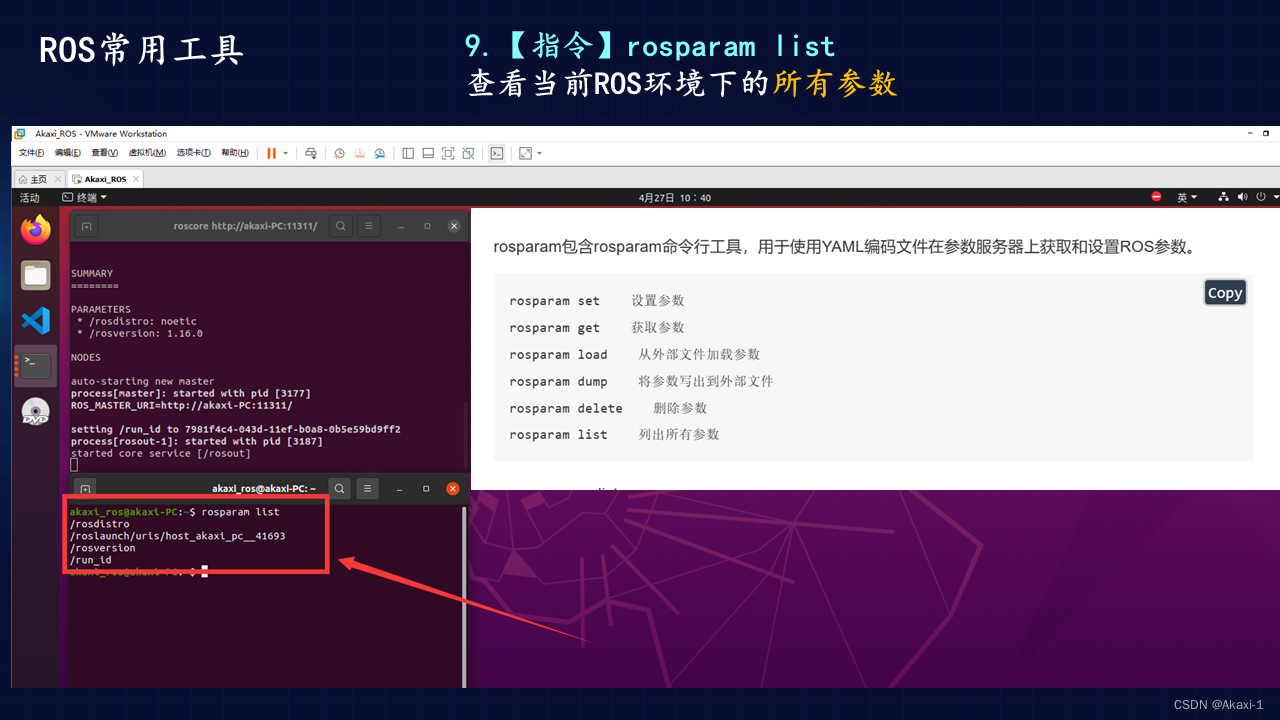Open Firefox from the Ubuntu dock
The image size is (1280, 720).
coord(35,229)
